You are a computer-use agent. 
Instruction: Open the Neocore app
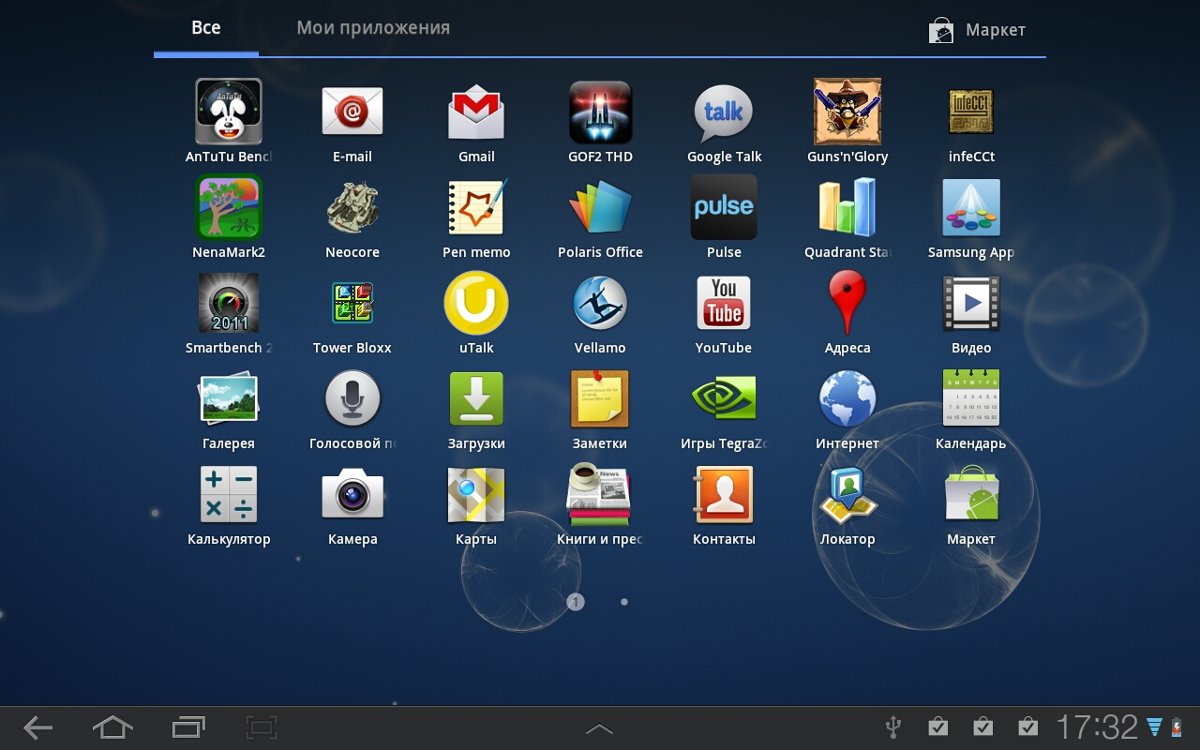(352, 208)
